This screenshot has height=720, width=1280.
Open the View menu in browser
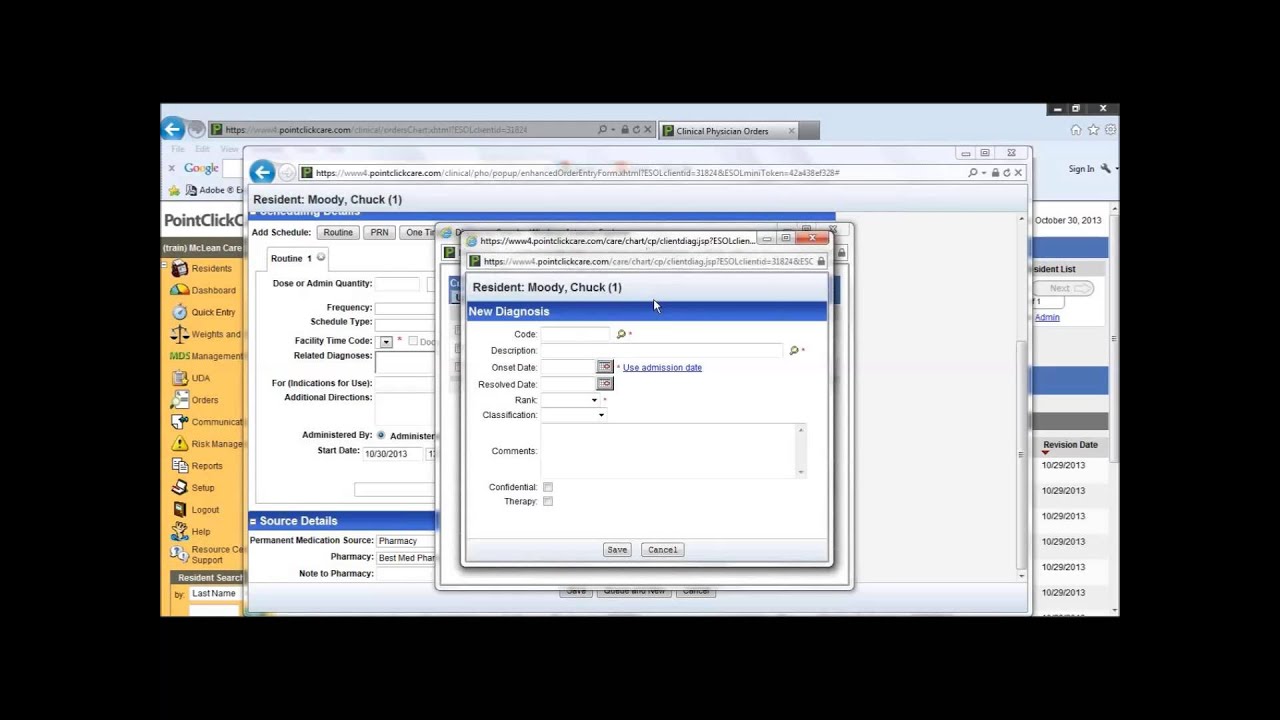pos(229,149)
